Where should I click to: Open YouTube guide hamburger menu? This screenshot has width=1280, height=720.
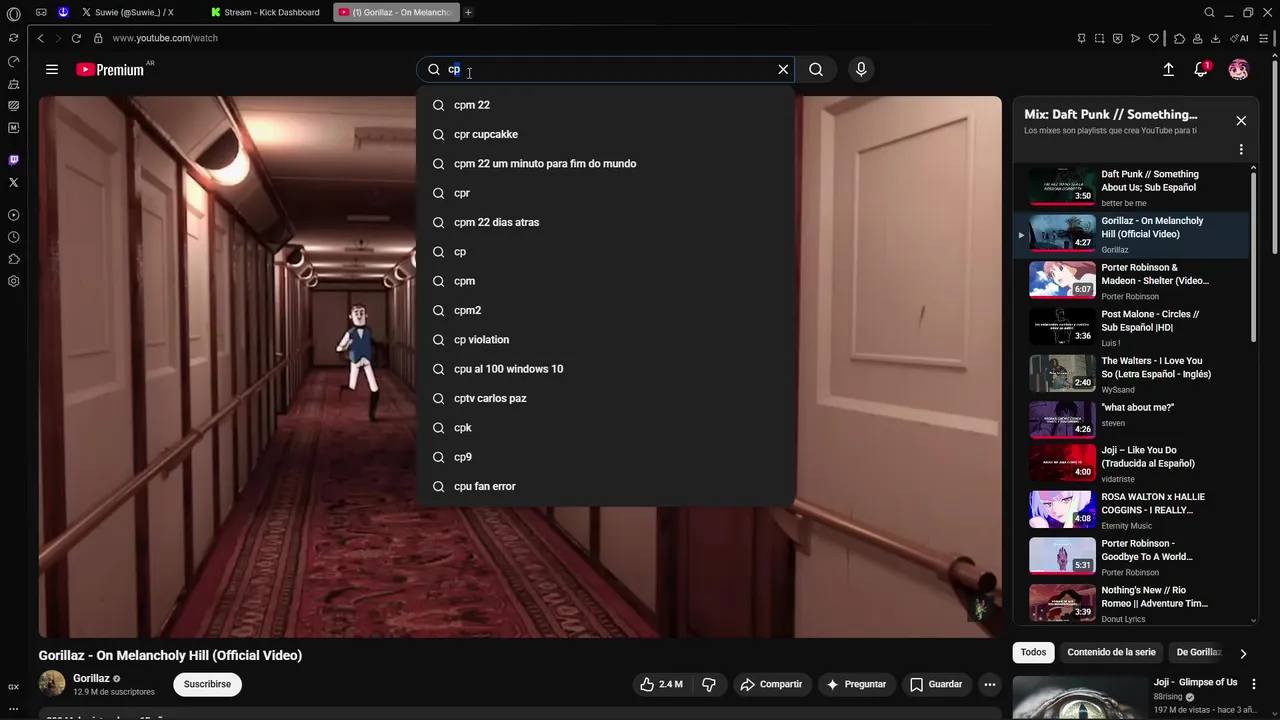[52, 69]
